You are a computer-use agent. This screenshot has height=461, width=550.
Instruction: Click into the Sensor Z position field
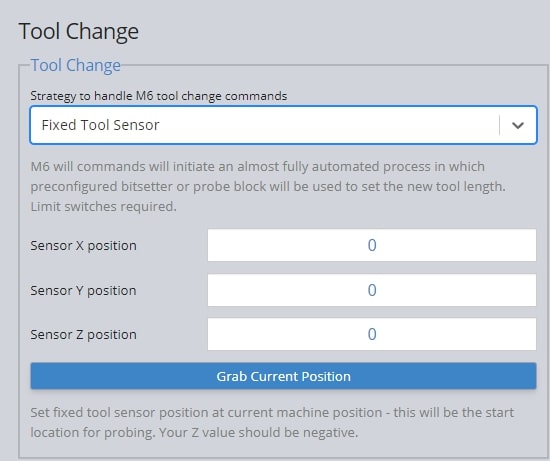pos(372,334)
